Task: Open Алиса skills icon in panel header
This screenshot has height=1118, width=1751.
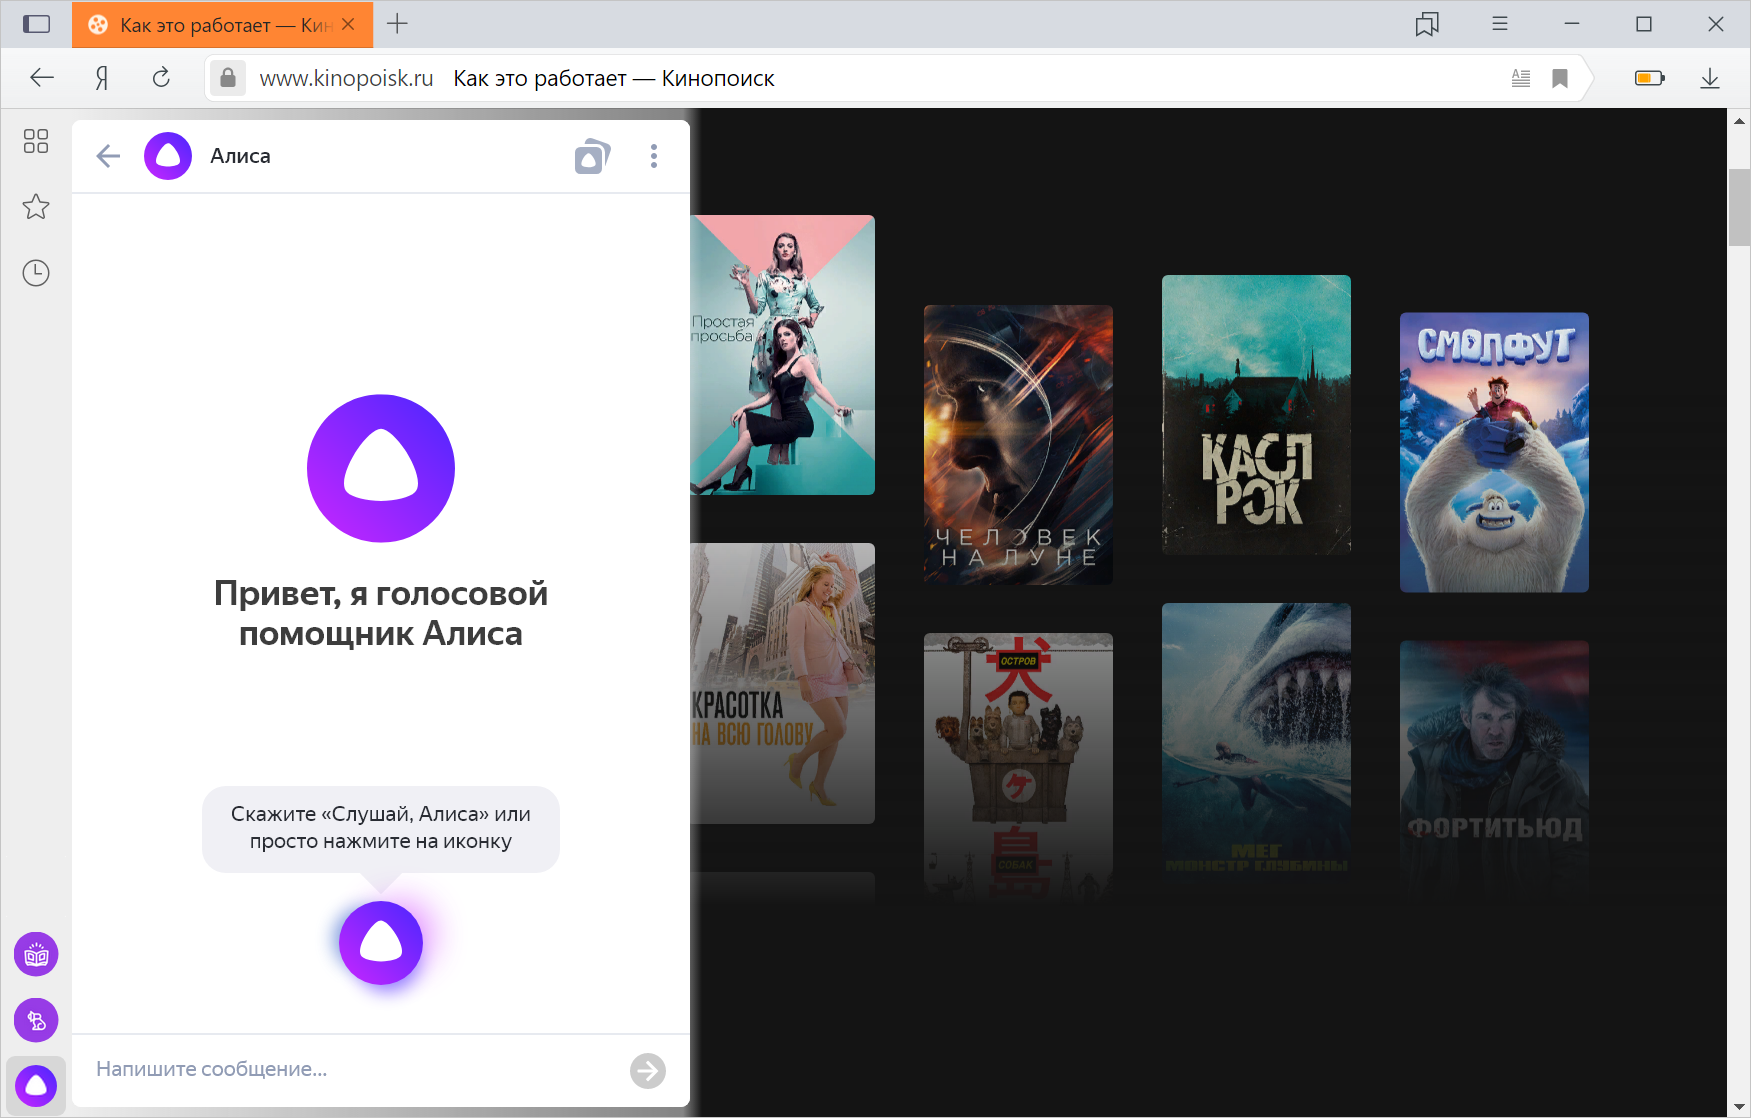Action: pos(592,156)
